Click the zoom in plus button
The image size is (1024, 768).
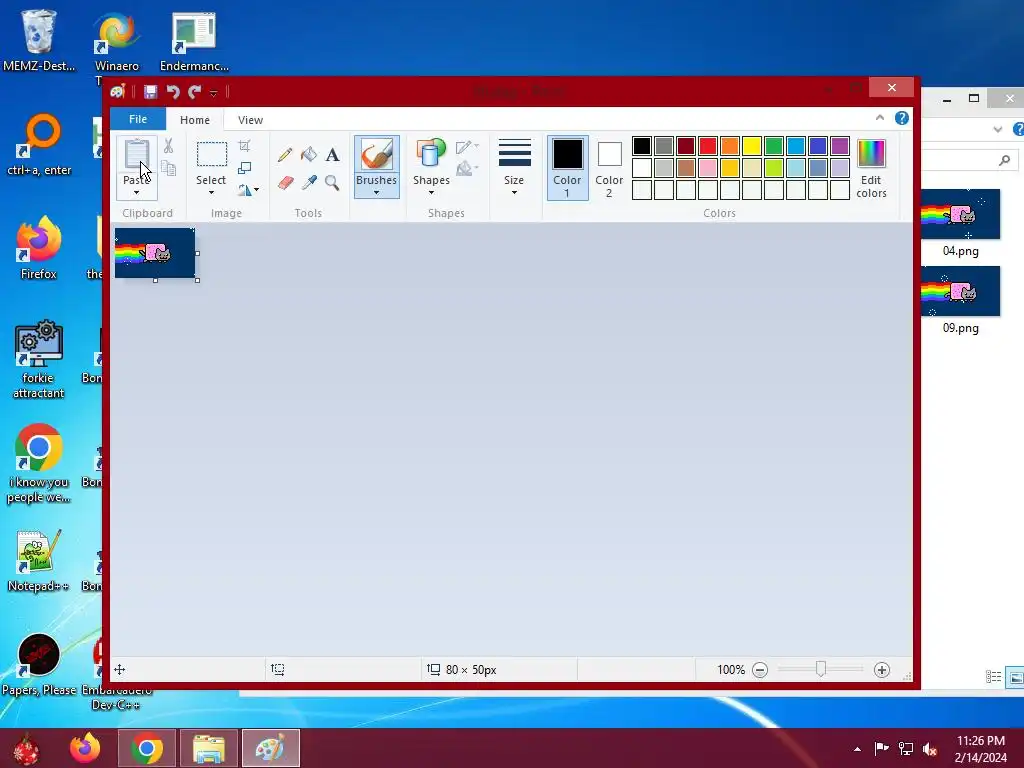tap(882, 670)
